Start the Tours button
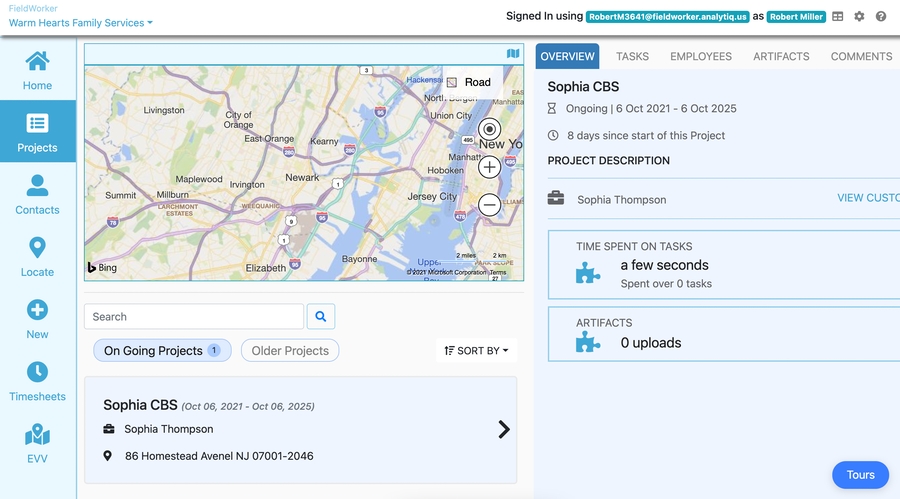This screenshot has height=499, width=900. pyautogui.click(x=860, y=475)
